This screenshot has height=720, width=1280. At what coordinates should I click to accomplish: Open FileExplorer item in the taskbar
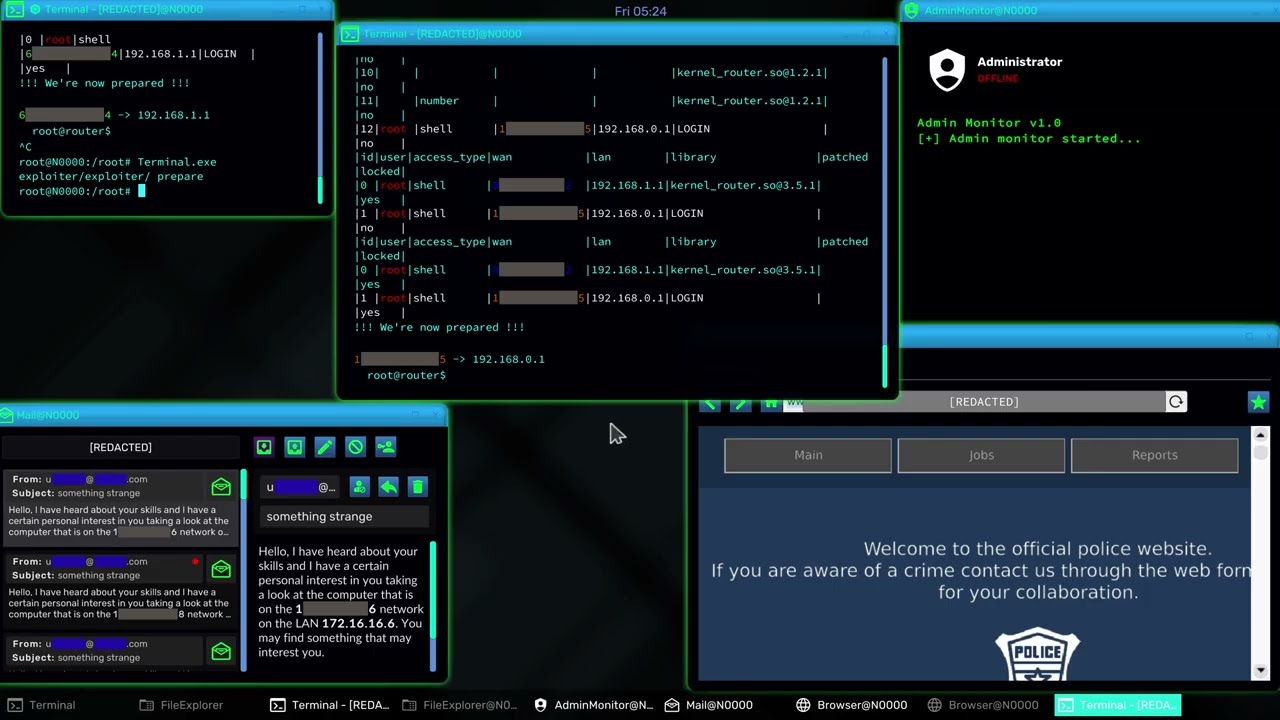tap(181, 705)
